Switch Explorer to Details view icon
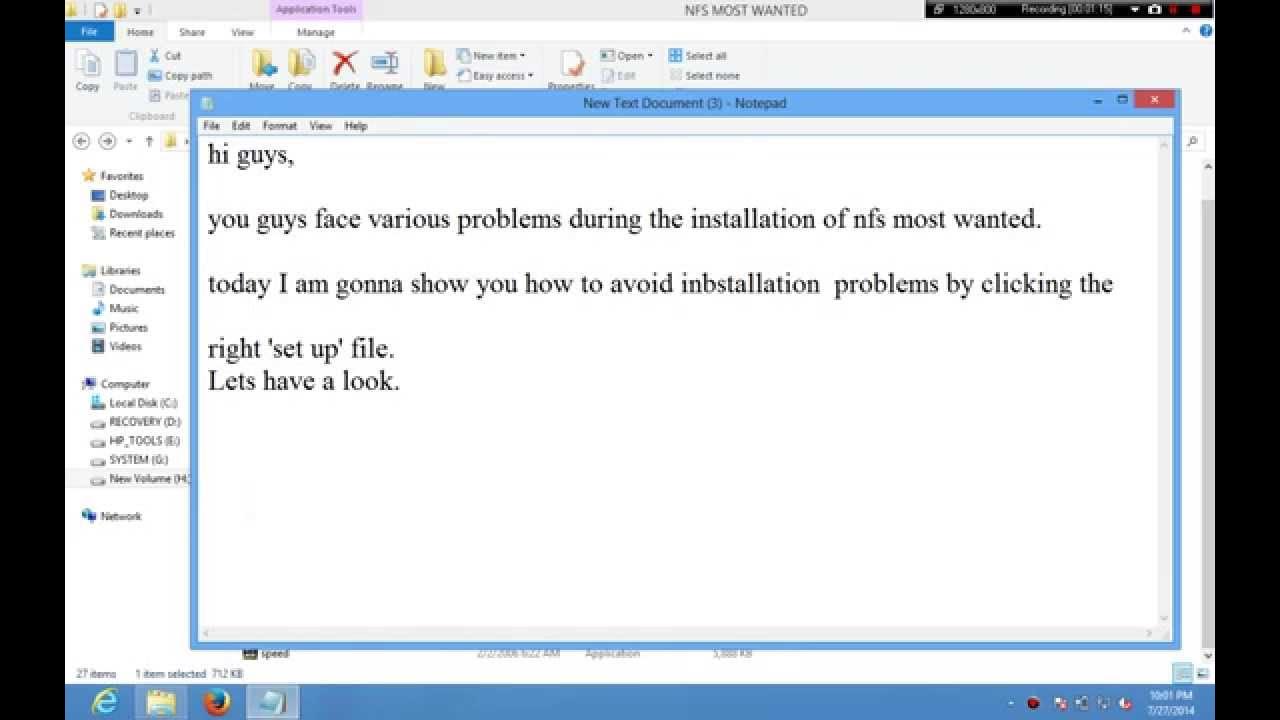1280x720 pixels. pyautogui.click(x=1183, y=673)
